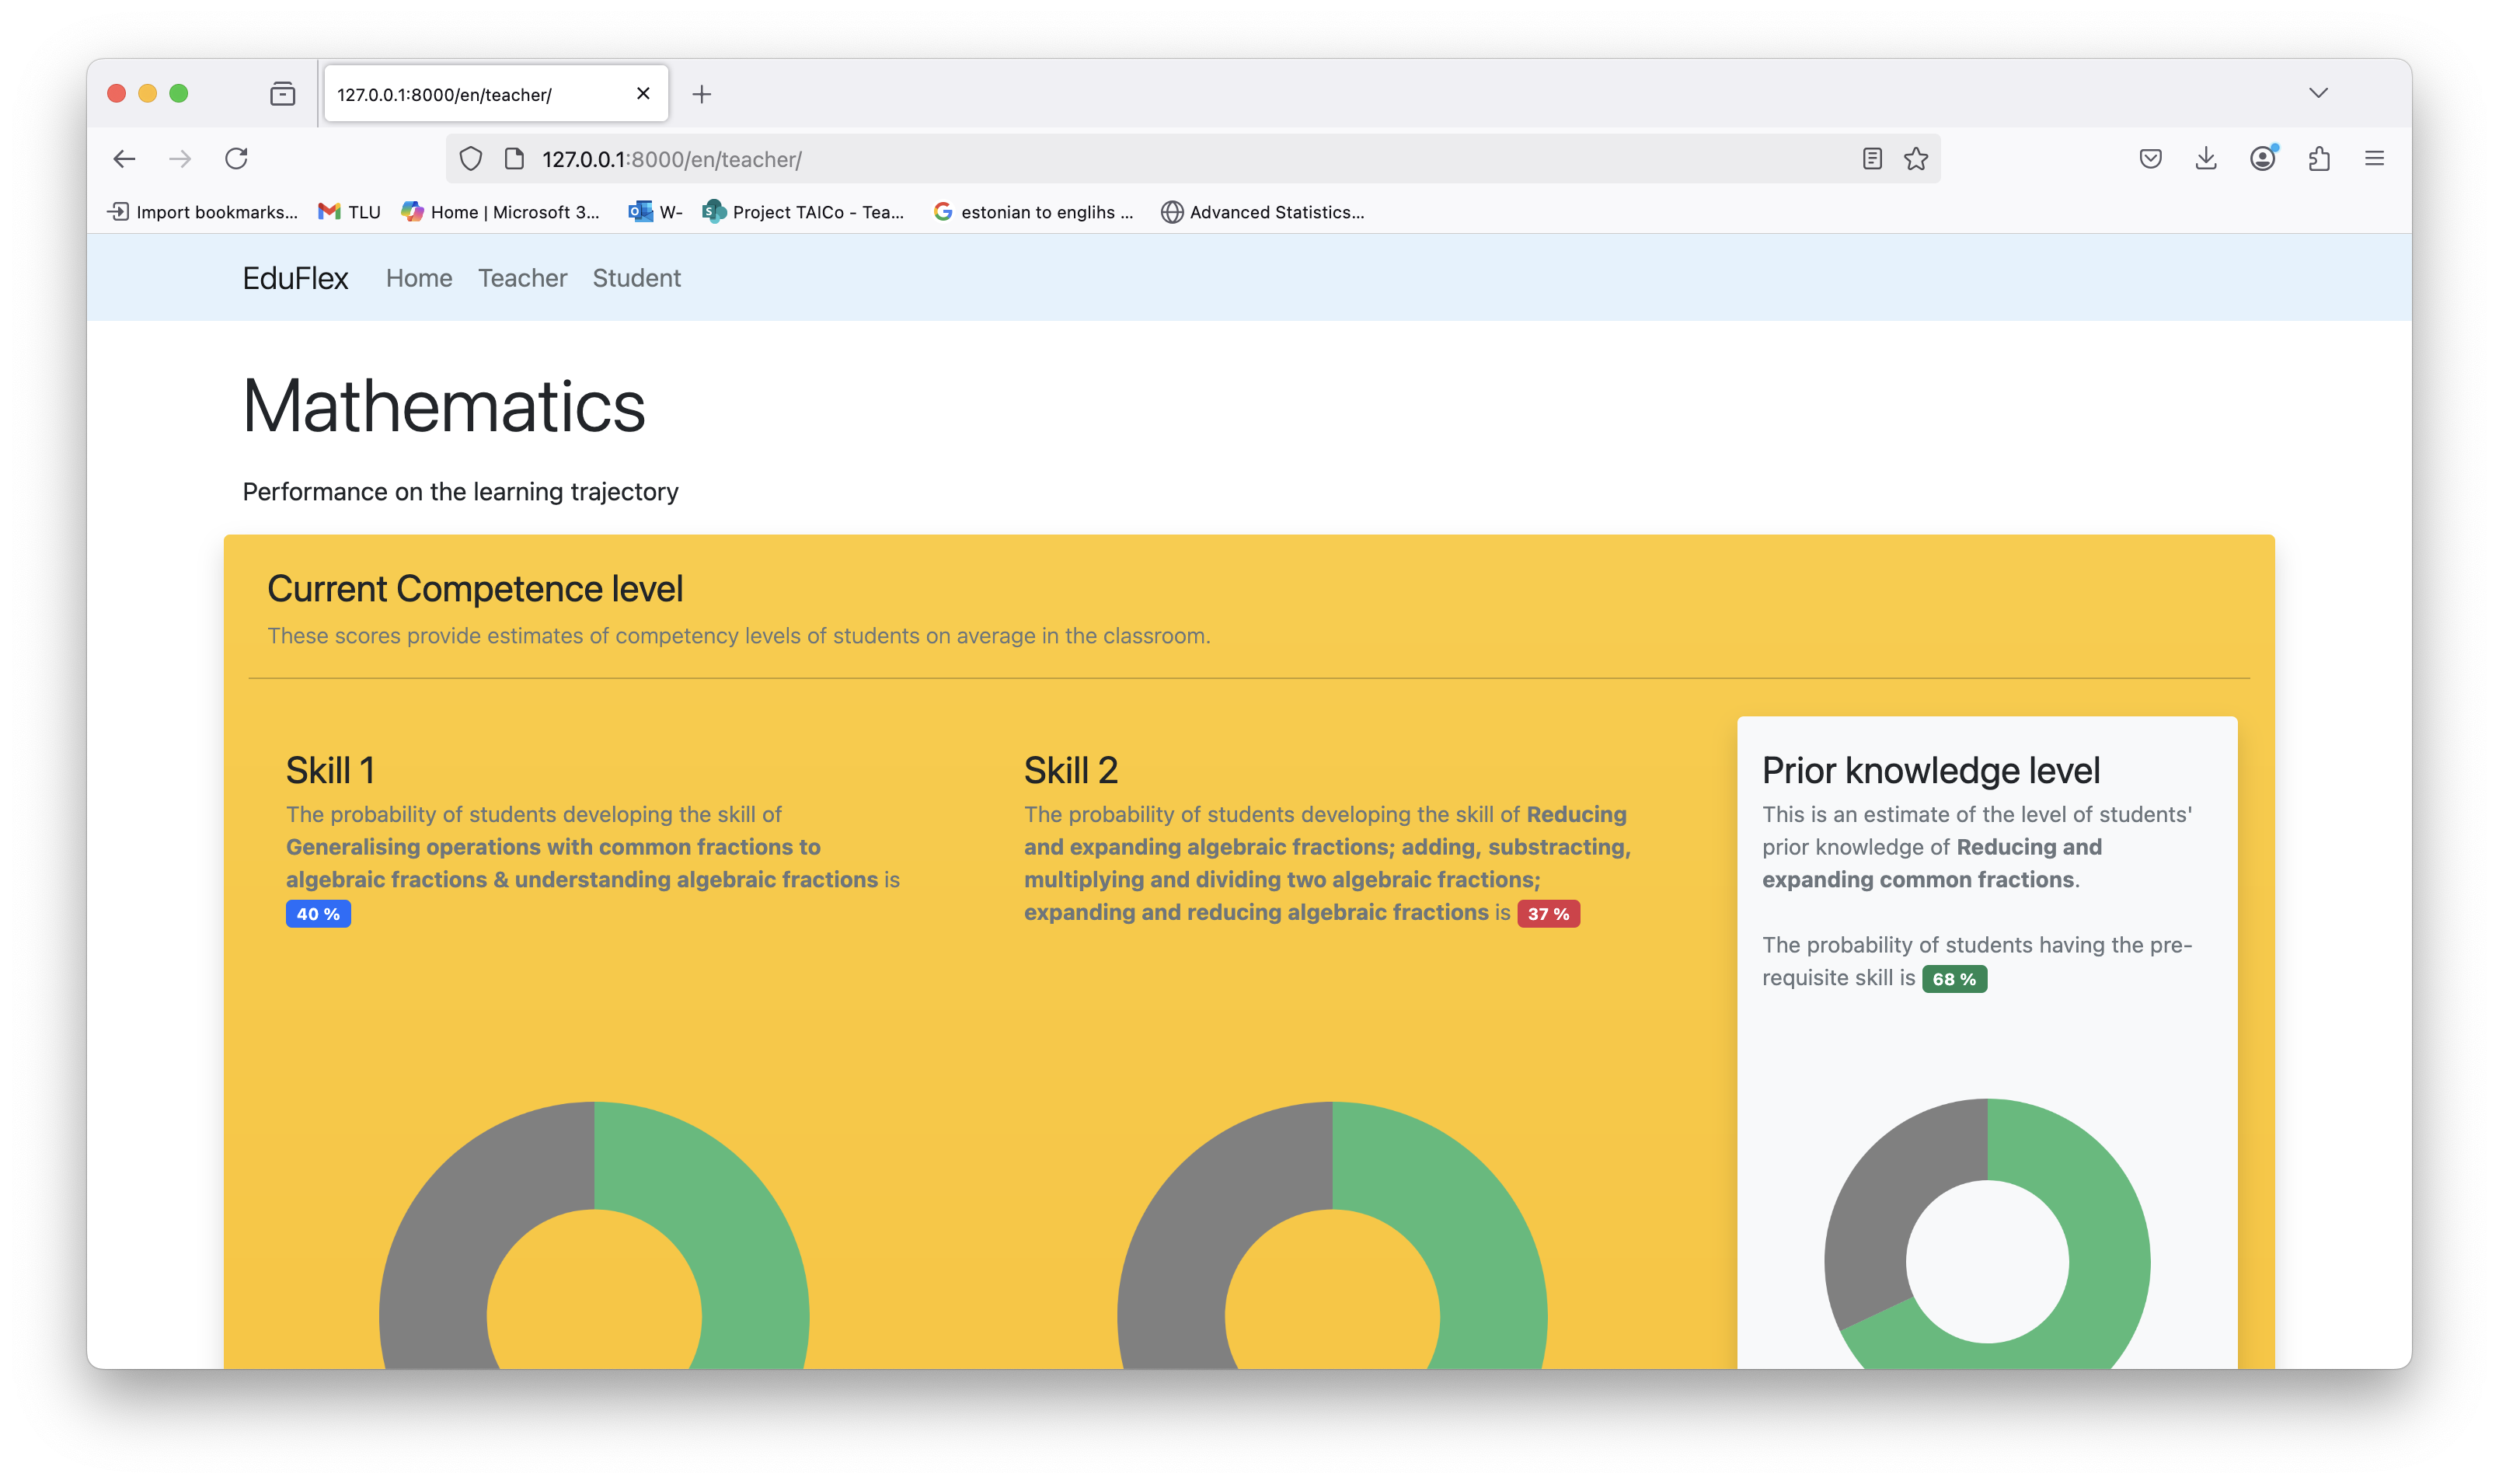Screen dimensions: 2499x1484
Task: Open estonian to english Google bookmark
Action: point(1033,212)
